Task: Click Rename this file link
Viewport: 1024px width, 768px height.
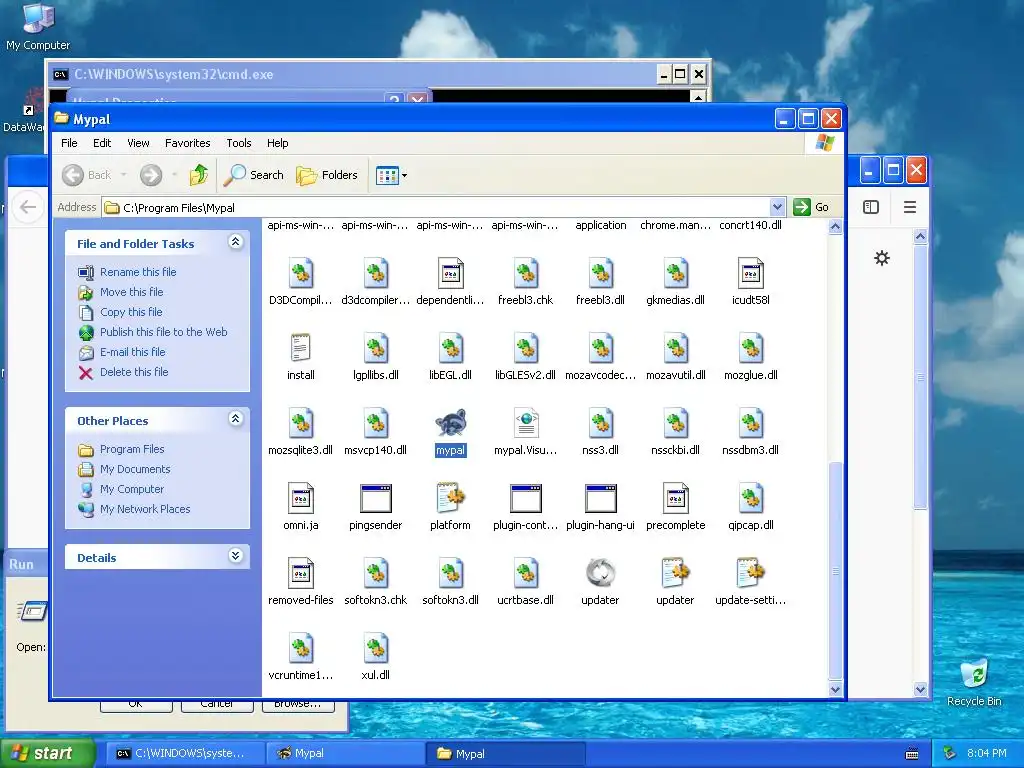Action: pos(138,272)
